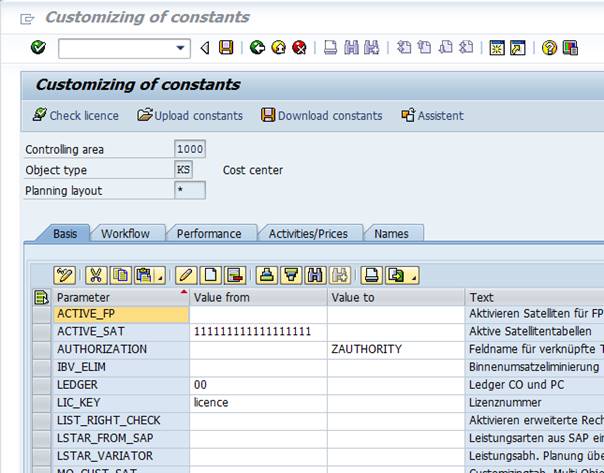Click the binoculars Find icon in grid toolbar
This screenshot has height=473, width=604.
tap(316, 275)
